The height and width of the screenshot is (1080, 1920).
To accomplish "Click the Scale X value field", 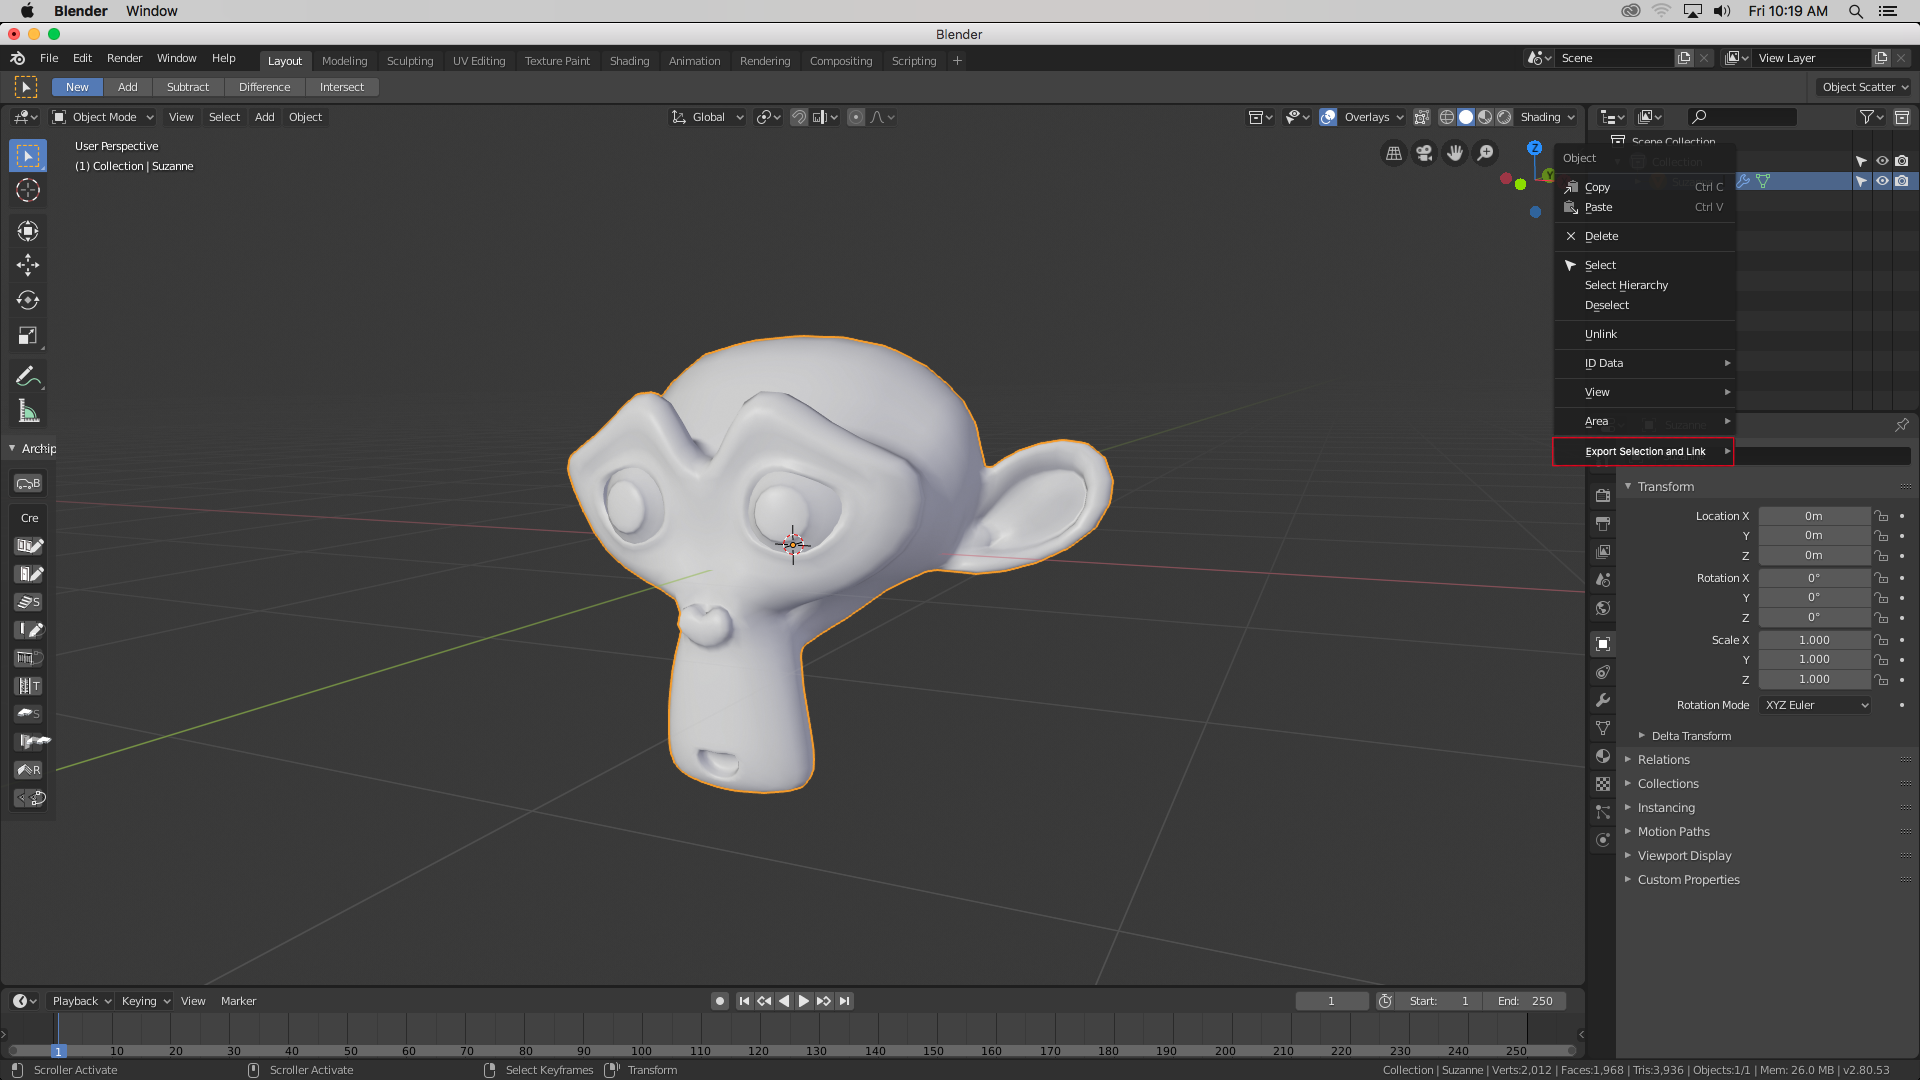I will click(1814, 640).
